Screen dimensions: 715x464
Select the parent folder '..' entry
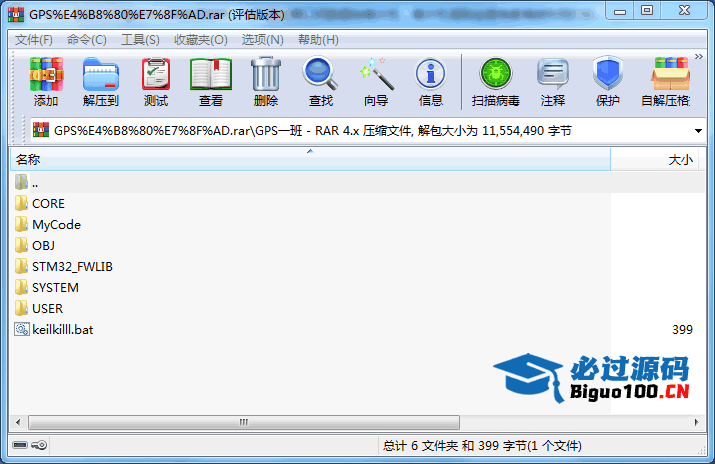[x=358, y=183]
